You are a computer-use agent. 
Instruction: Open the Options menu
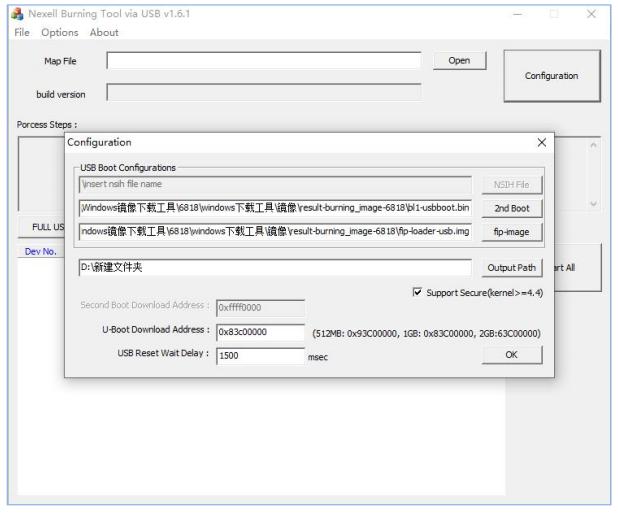pyautogui.click(x=60, y=32)
